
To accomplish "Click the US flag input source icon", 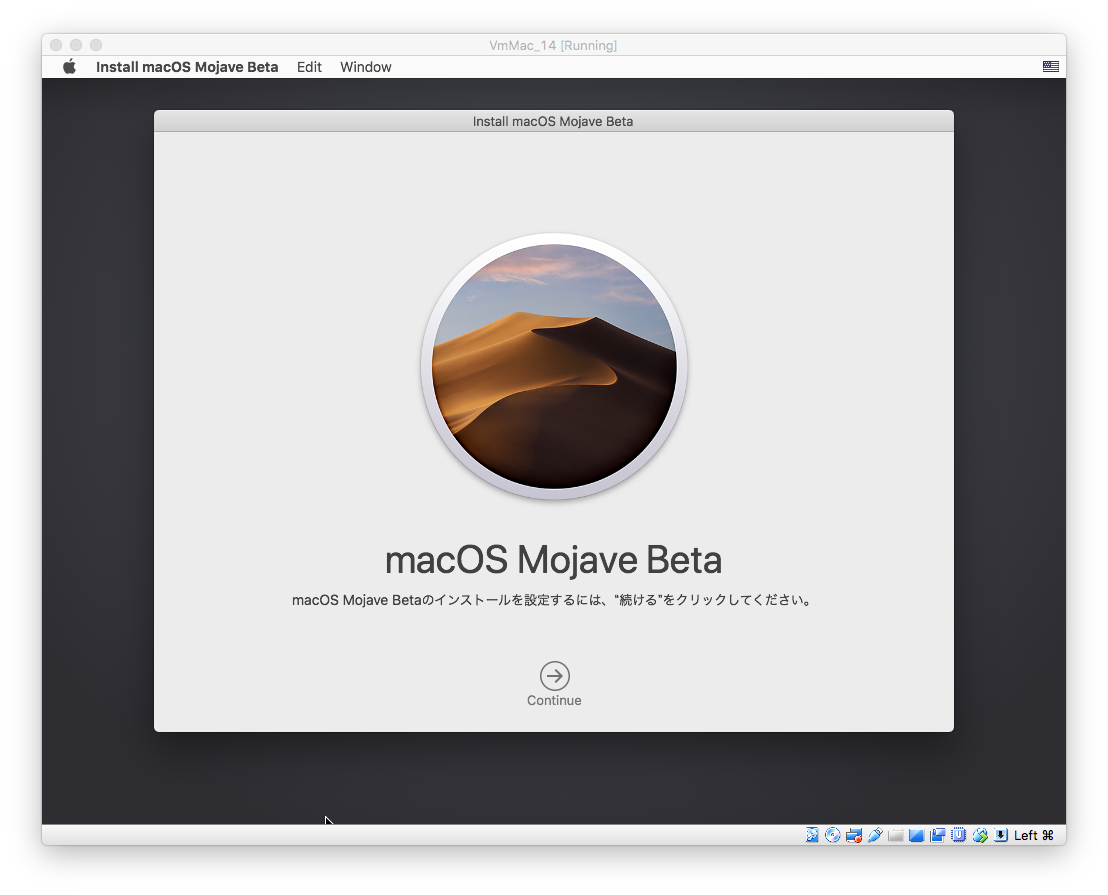I will click(x=1050, y=67).
